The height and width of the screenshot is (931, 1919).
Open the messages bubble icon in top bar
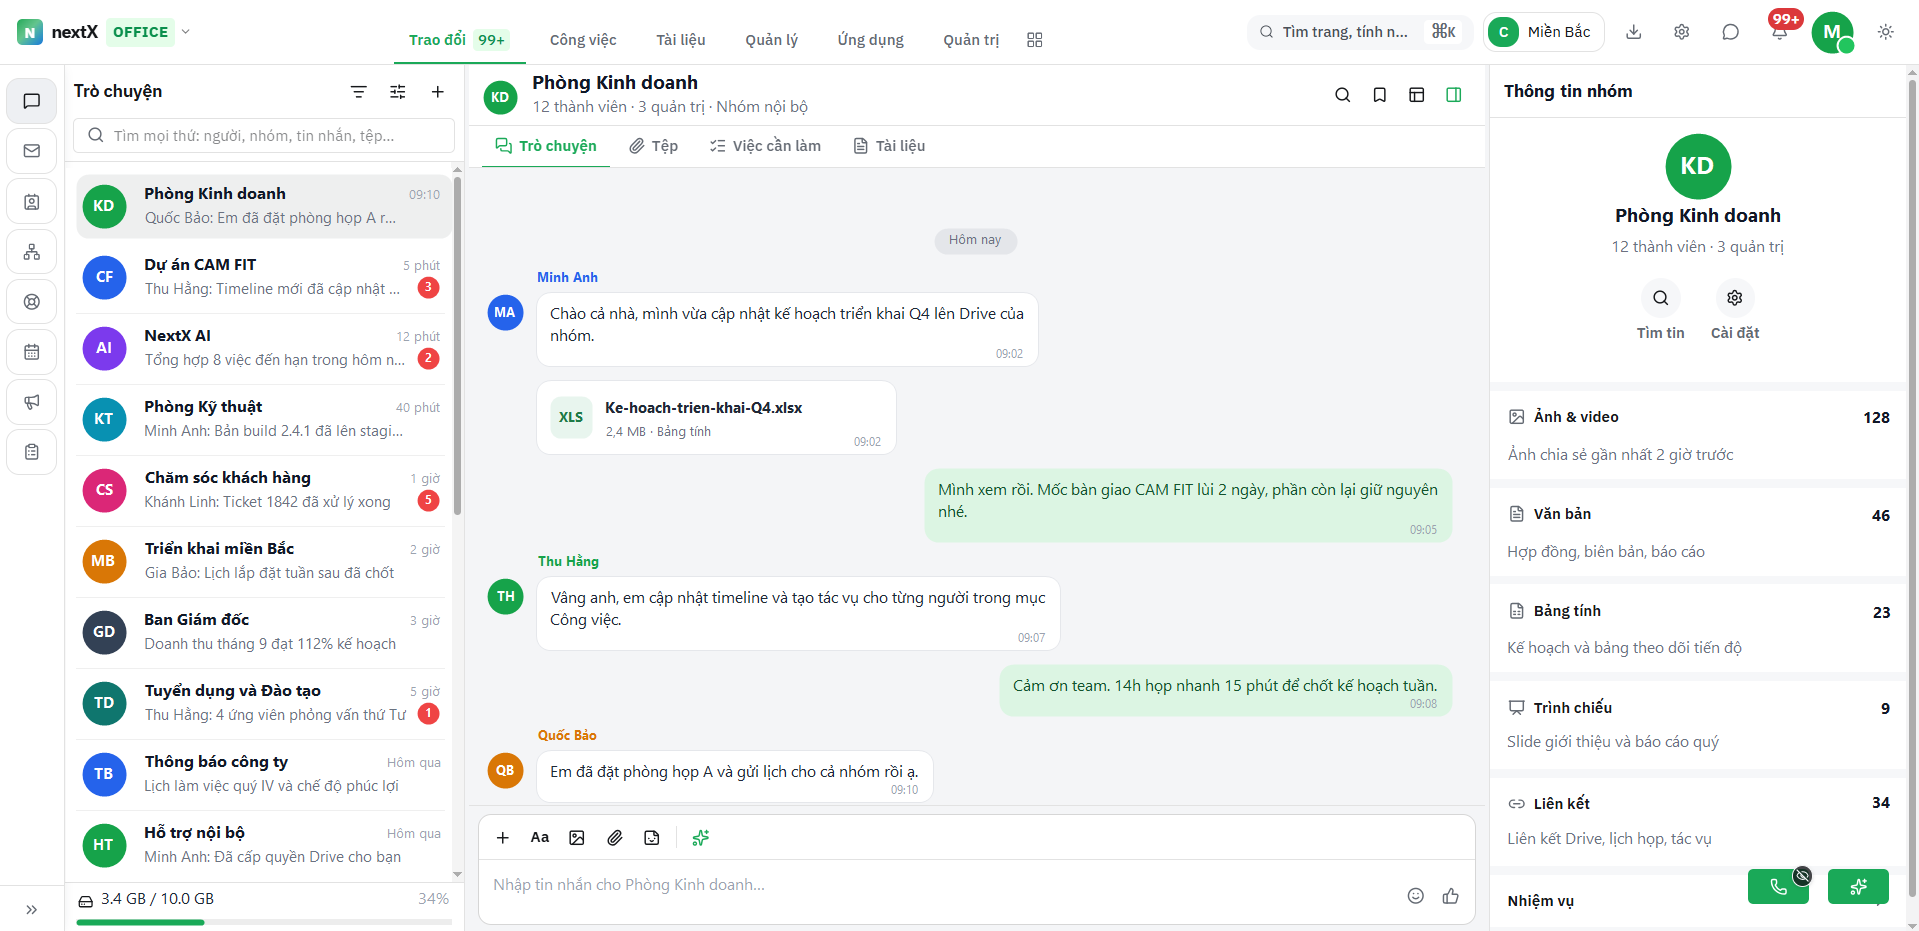point(1730,32)
